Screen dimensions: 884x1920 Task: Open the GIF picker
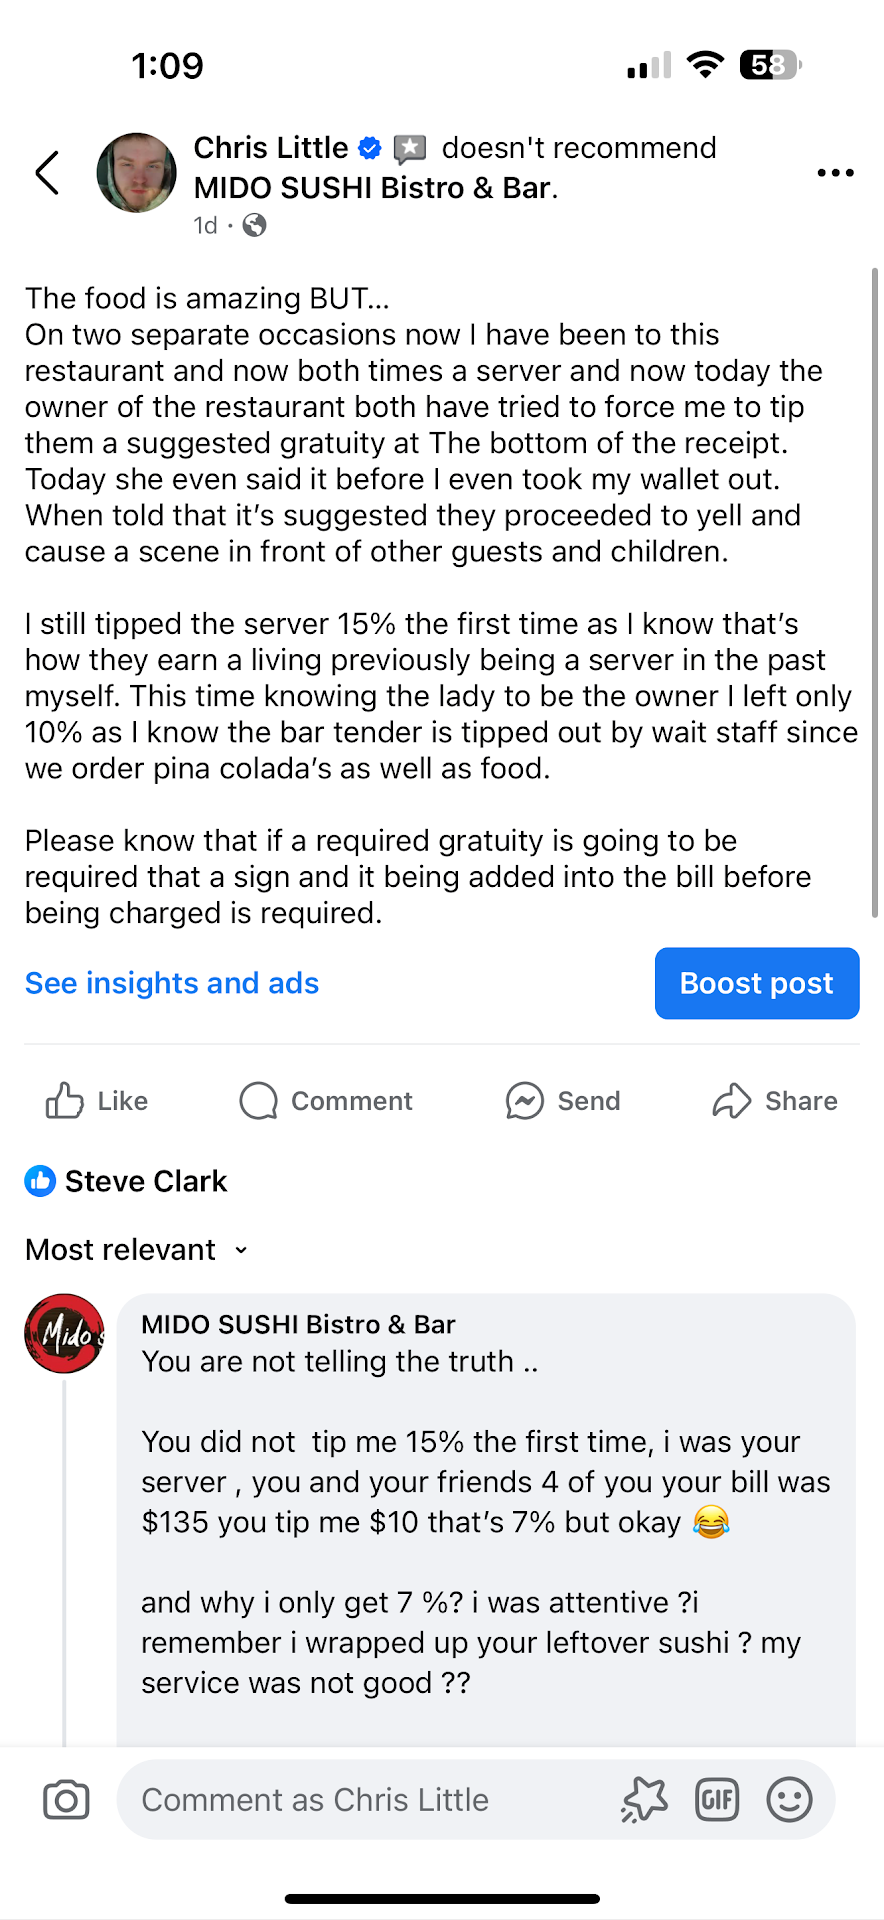coord(717,1800)
